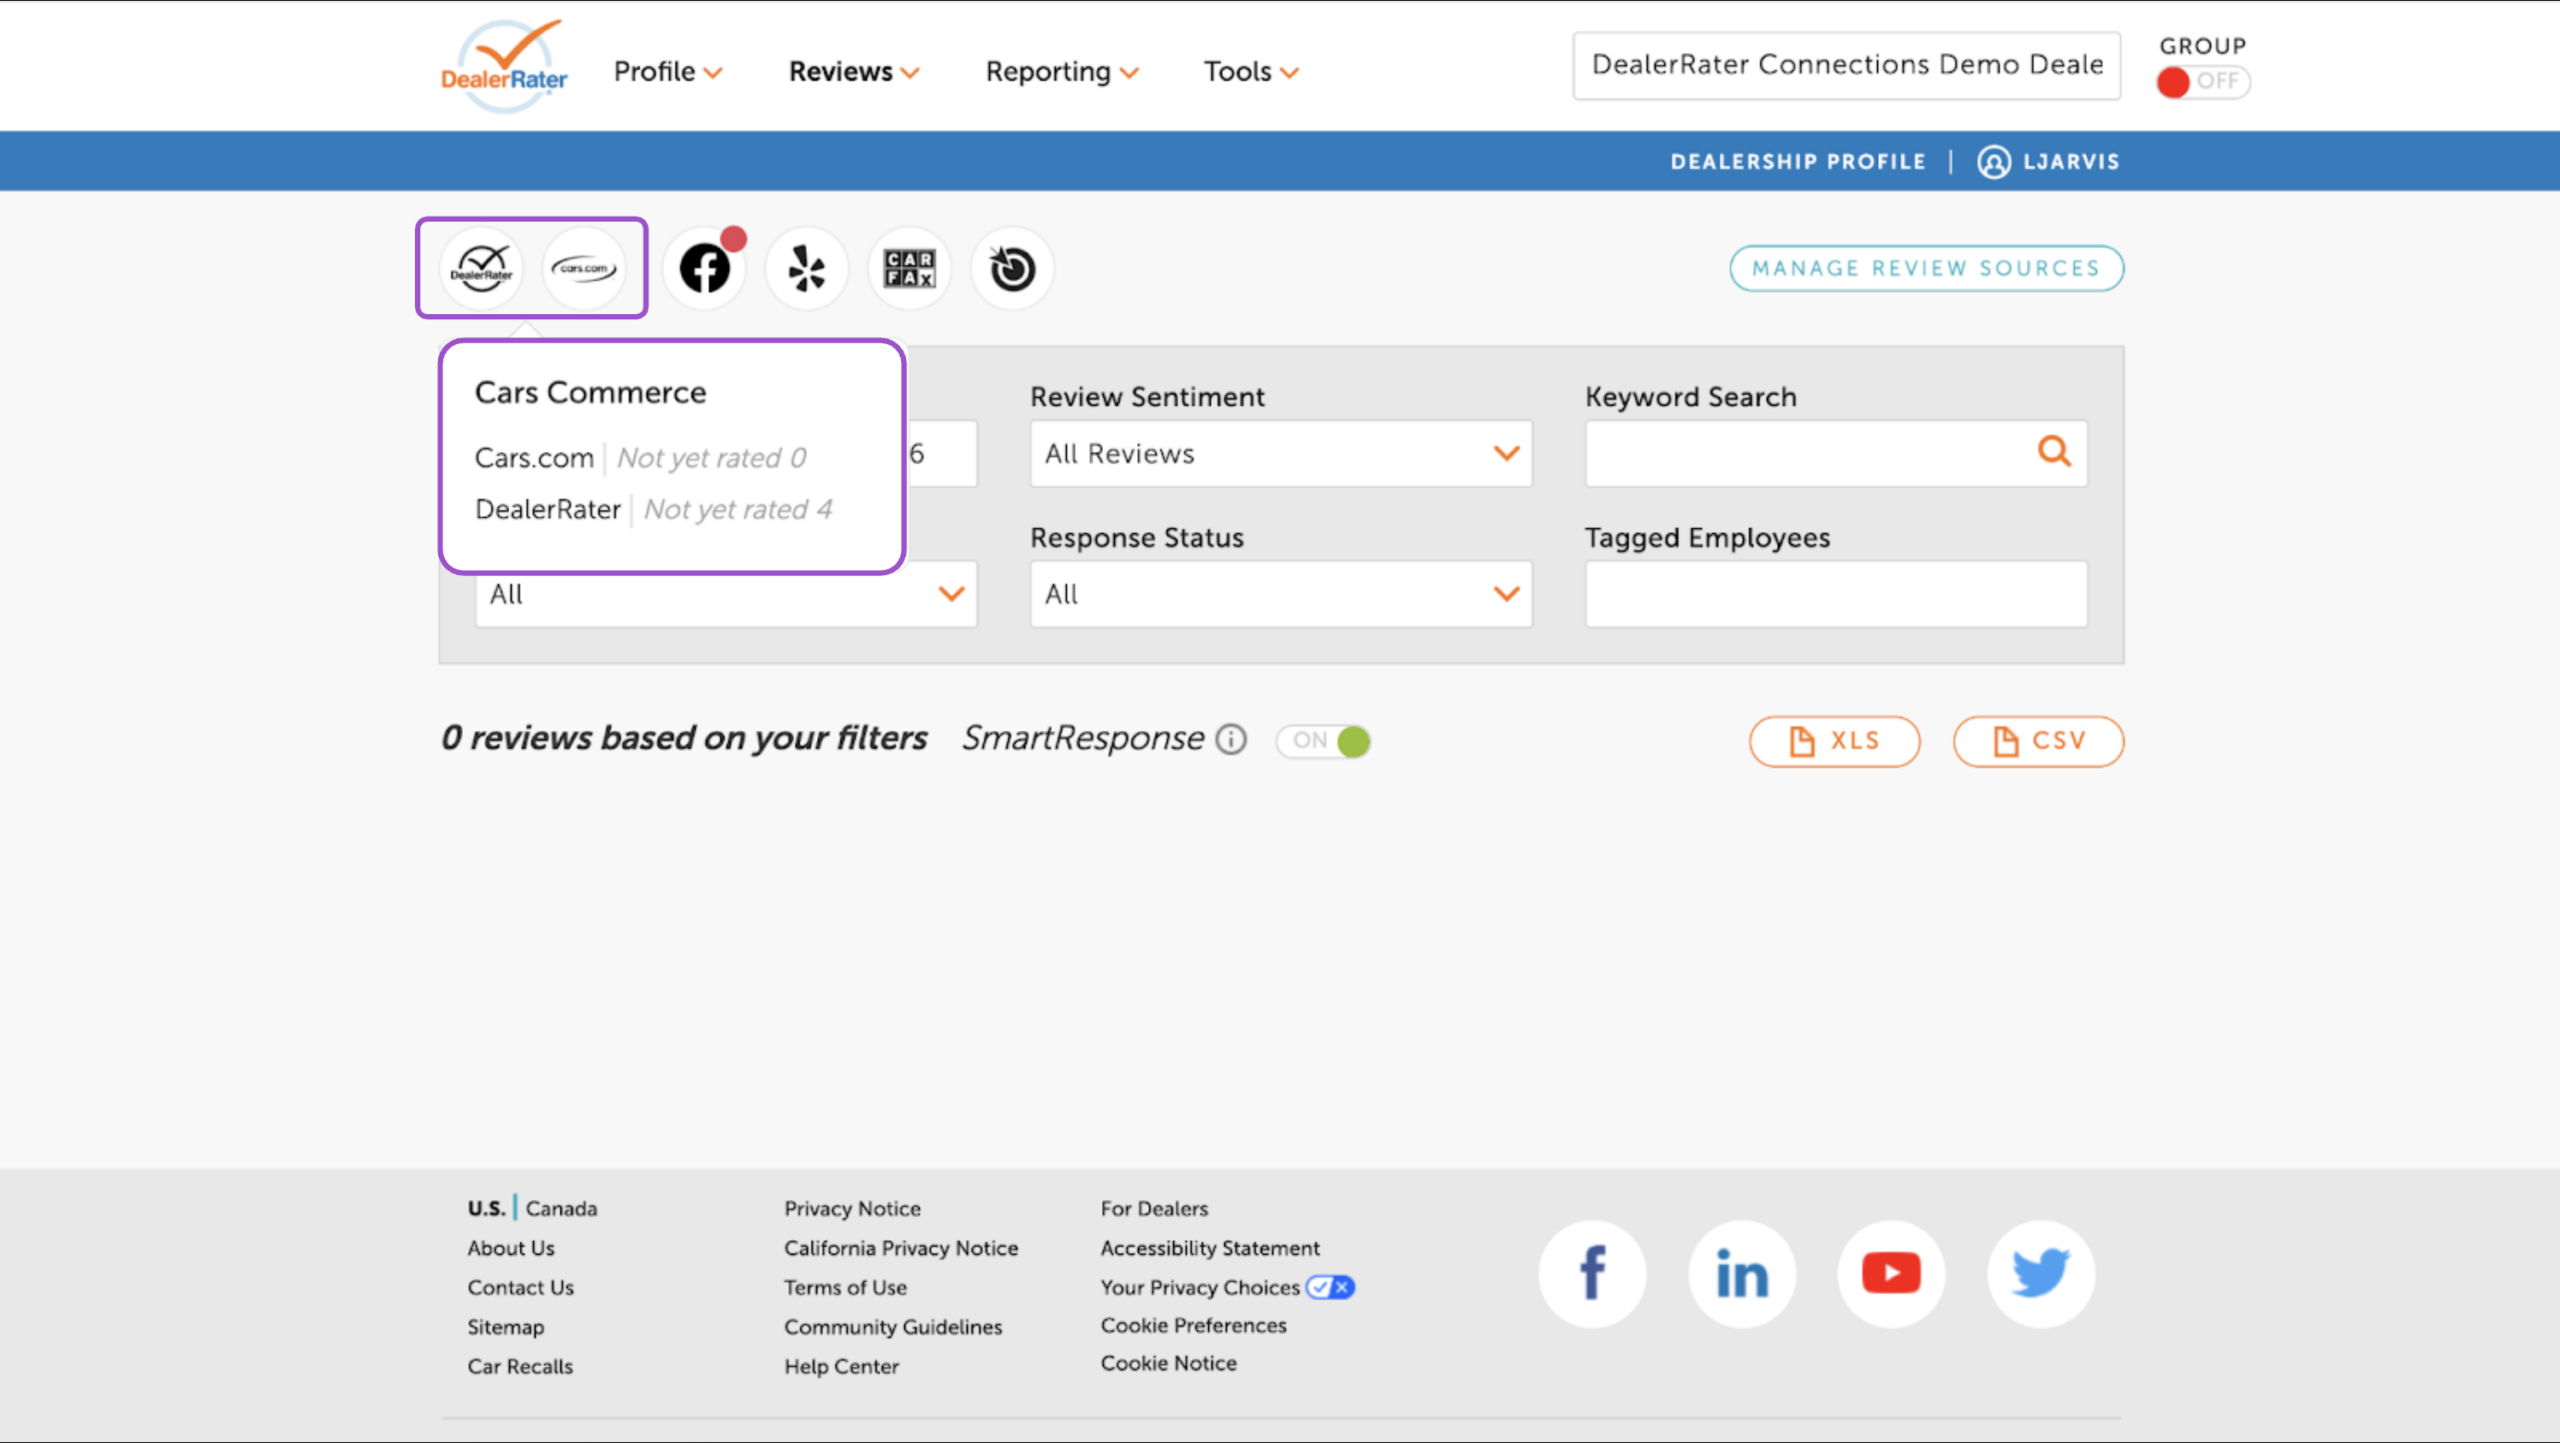Expand the Review Sentiment dropdown
The width and height of the screenshot is (2560, 1443).
1281,454
